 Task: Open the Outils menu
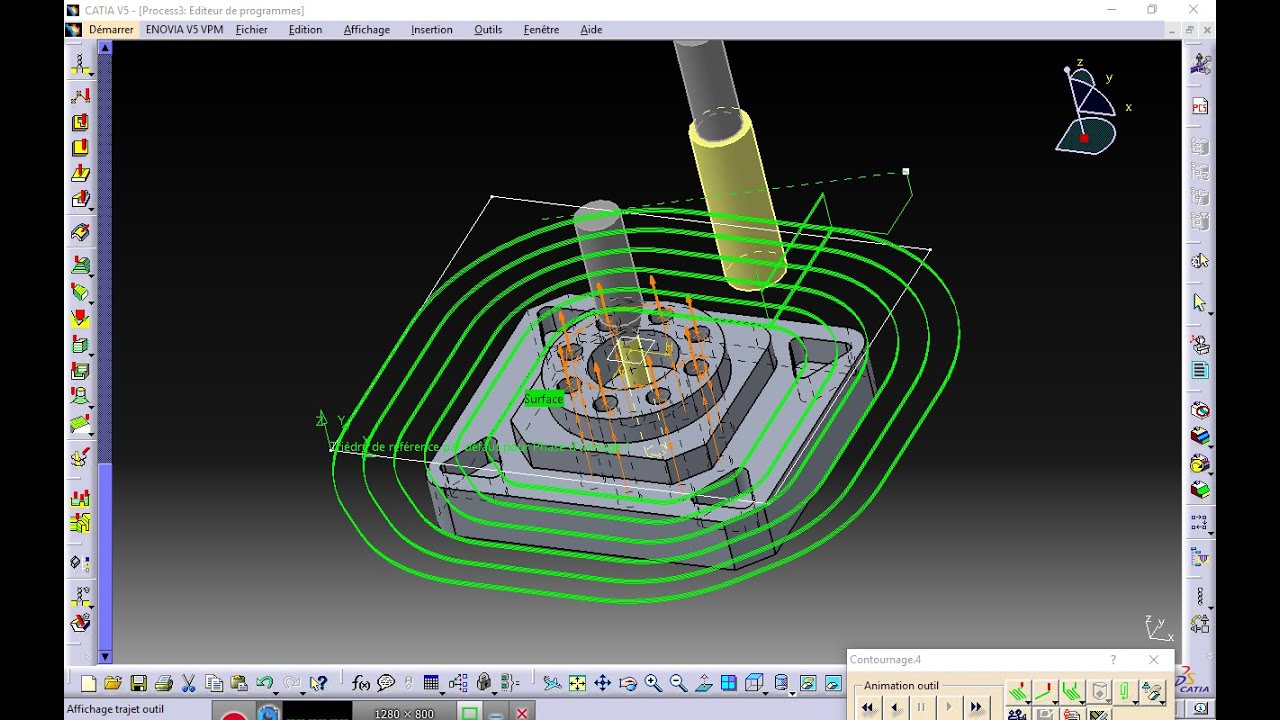pyautogui.click(x=488, y=30)
